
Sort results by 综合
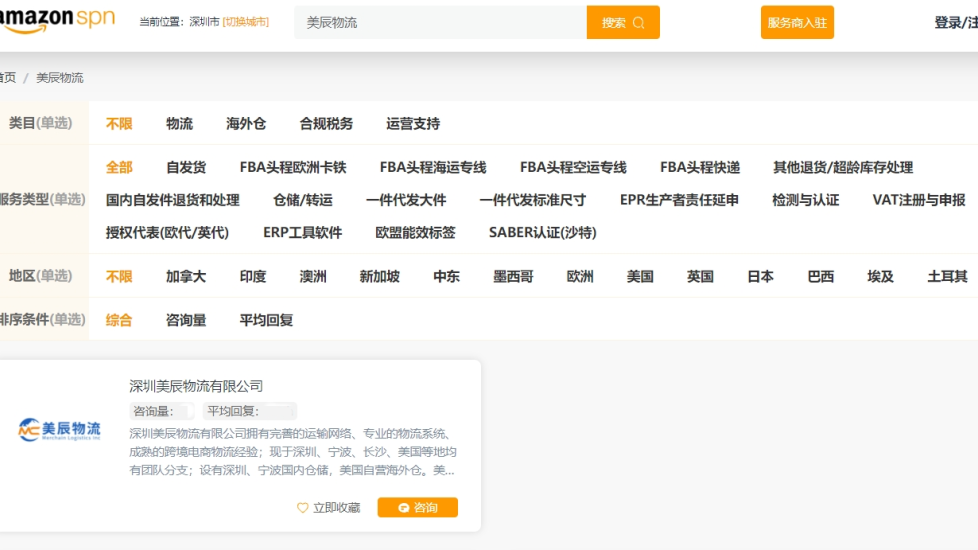click(x=119, y=320)
